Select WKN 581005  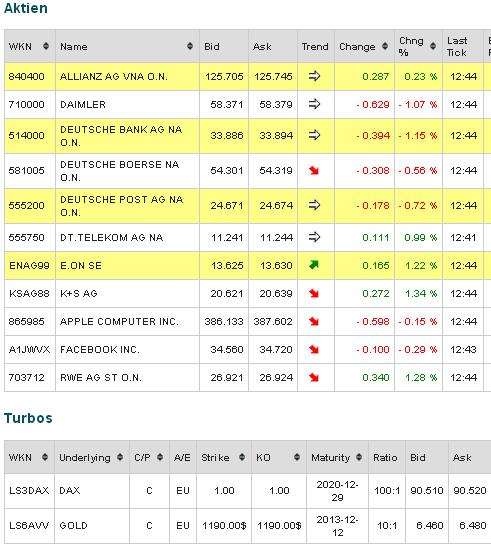click(x=27, y=171)
